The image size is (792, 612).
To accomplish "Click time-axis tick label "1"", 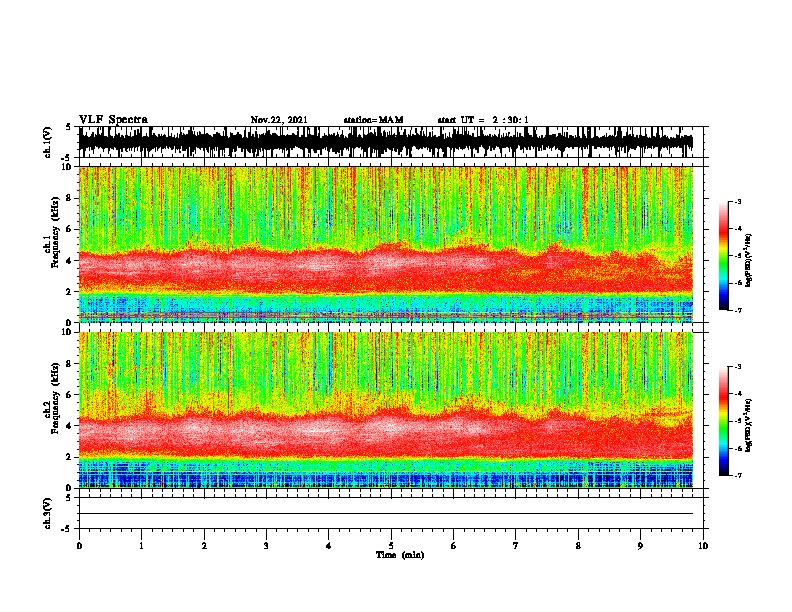I will pos(141,546).
